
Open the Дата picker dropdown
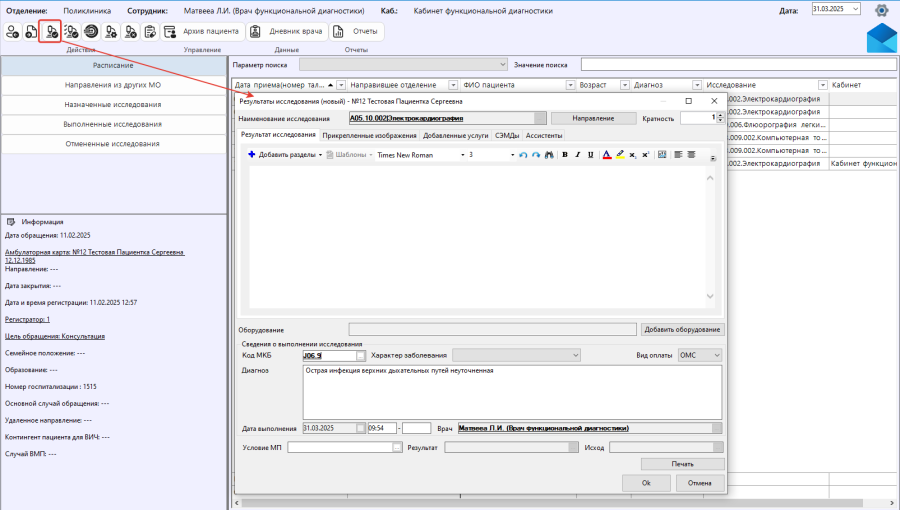click(x=855, y=9)
